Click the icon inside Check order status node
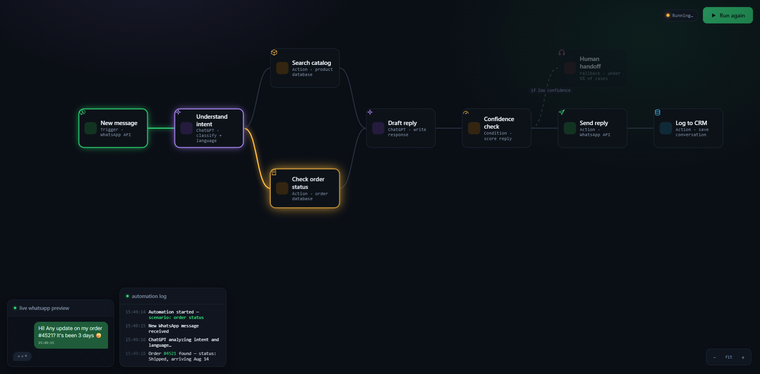Viewport: 760px width, 374px height. pyautogui.click(x=282, y=188)
